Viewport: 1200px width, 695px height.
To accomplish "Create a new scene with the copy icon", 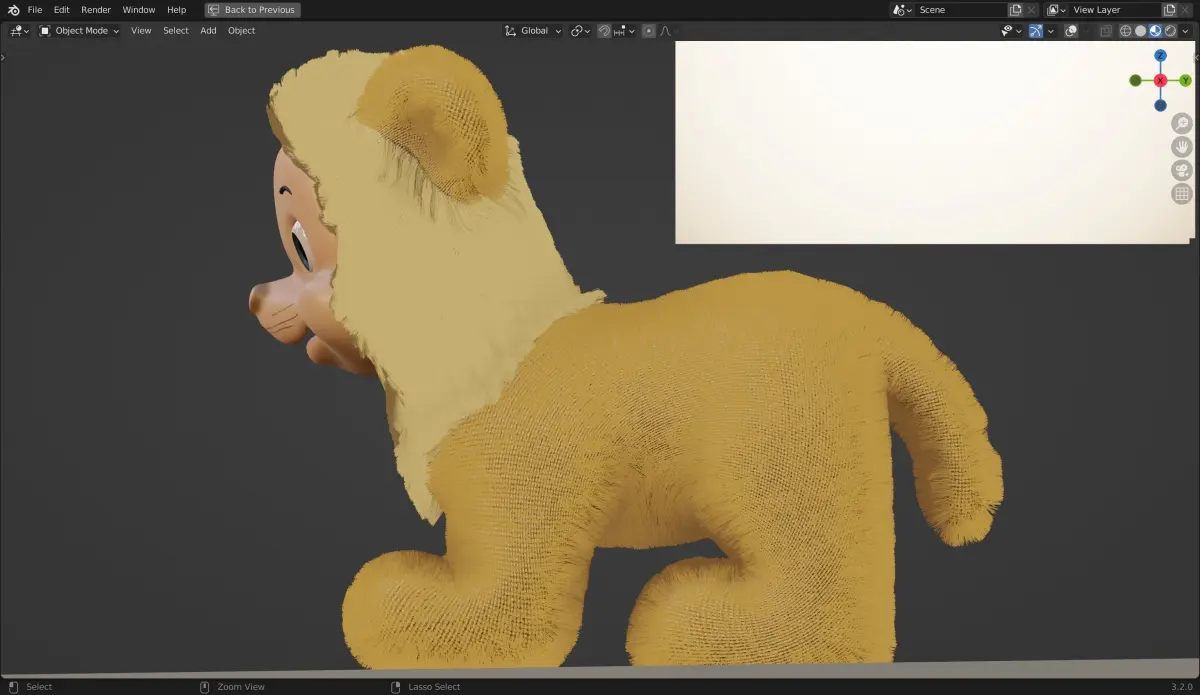I will (x=1016, y=10).
